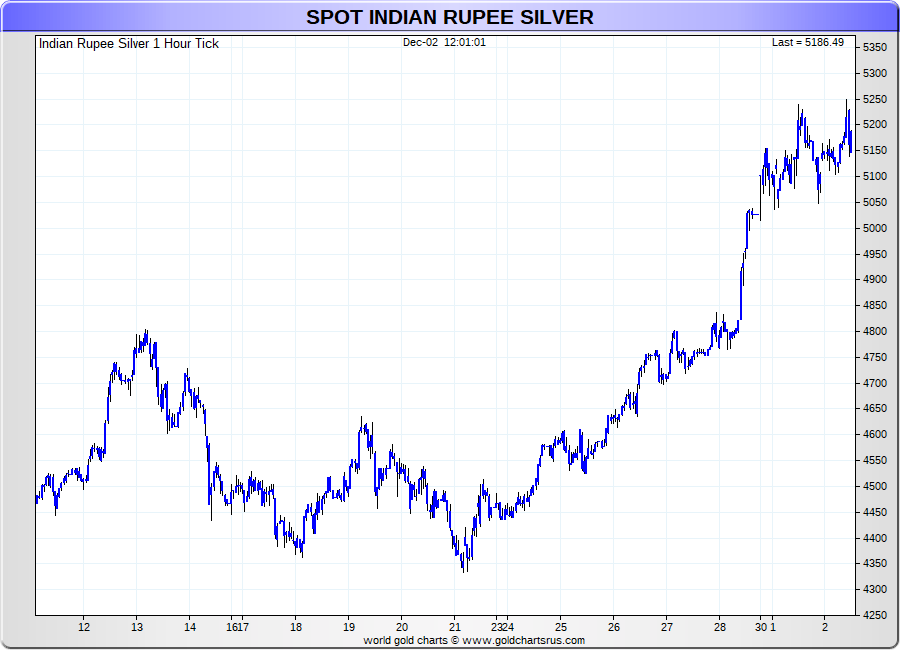Click the 4350 price axis label
The width and height of the screenshot is (900, 650).
875,563
